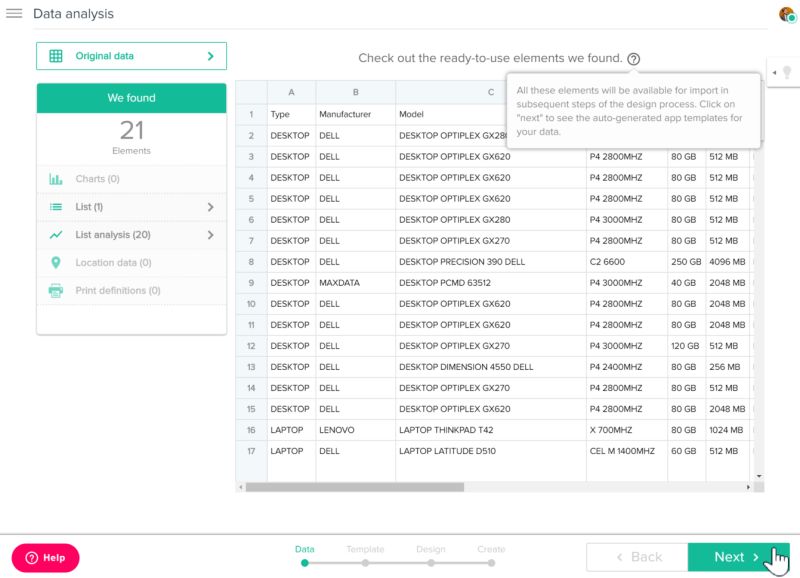Image resolution: width=800 pixels, height=578 pixels.
Task: Click the Next button
Action: (734, 556)
